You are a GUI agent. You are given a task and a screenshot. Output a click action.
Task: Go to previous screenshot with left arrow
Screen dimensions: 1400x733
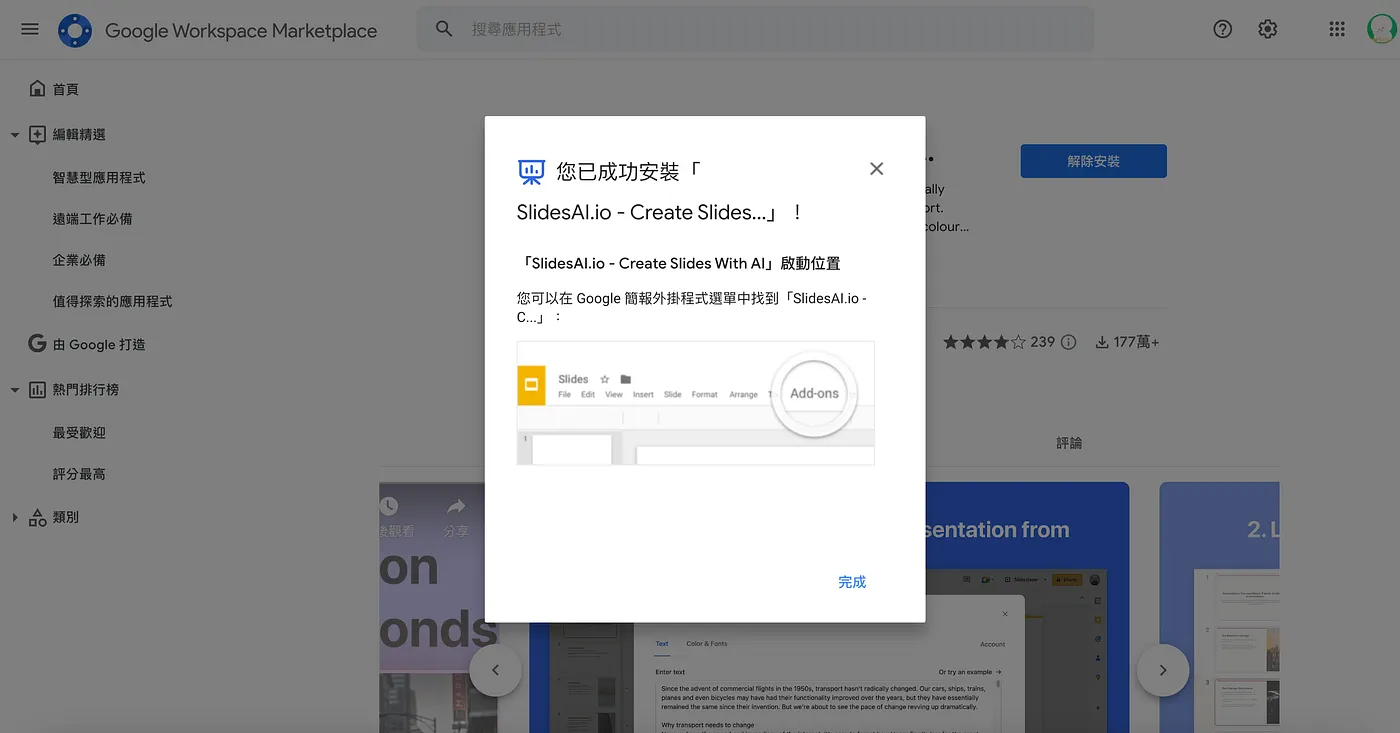(495, 670)
